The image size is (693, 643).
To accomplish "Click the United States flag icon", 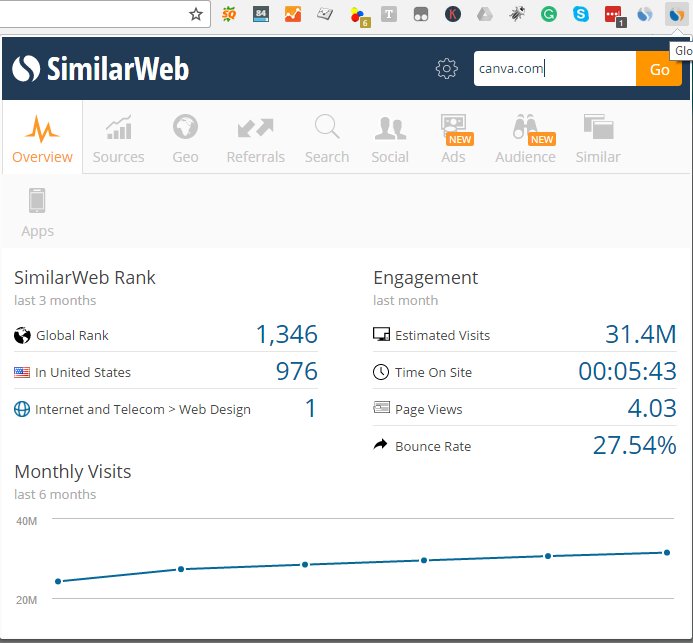I will 22,372.
